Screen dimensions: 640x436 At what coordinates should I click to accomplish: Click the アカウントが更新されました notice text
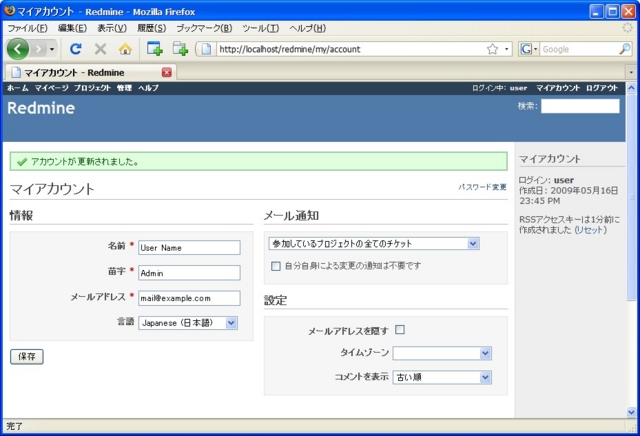click(x=84, y=162)
